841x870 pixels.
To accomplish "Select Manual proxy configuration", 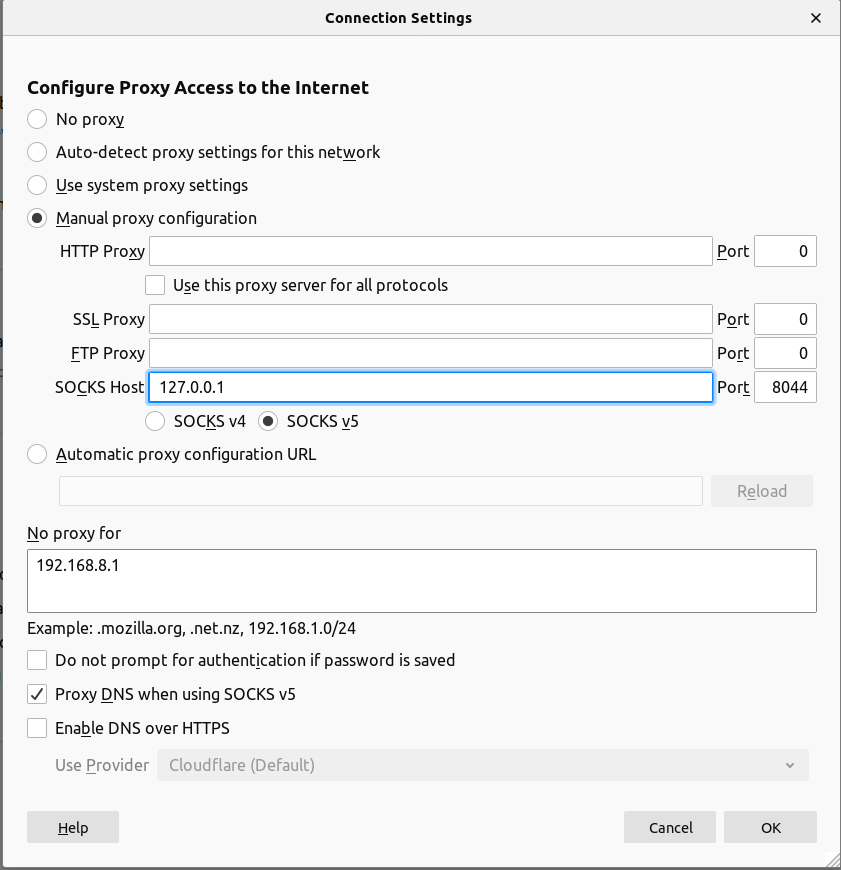I will pyautogui.click(x=37, y=218).
